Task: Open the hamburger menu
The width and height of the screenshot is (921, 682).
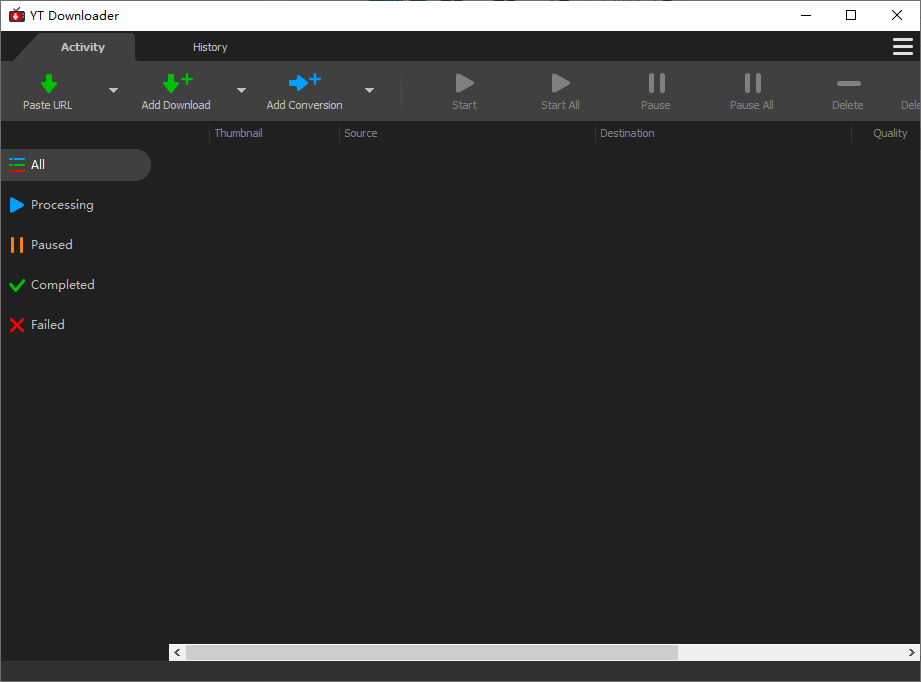Action: (903, 46)
